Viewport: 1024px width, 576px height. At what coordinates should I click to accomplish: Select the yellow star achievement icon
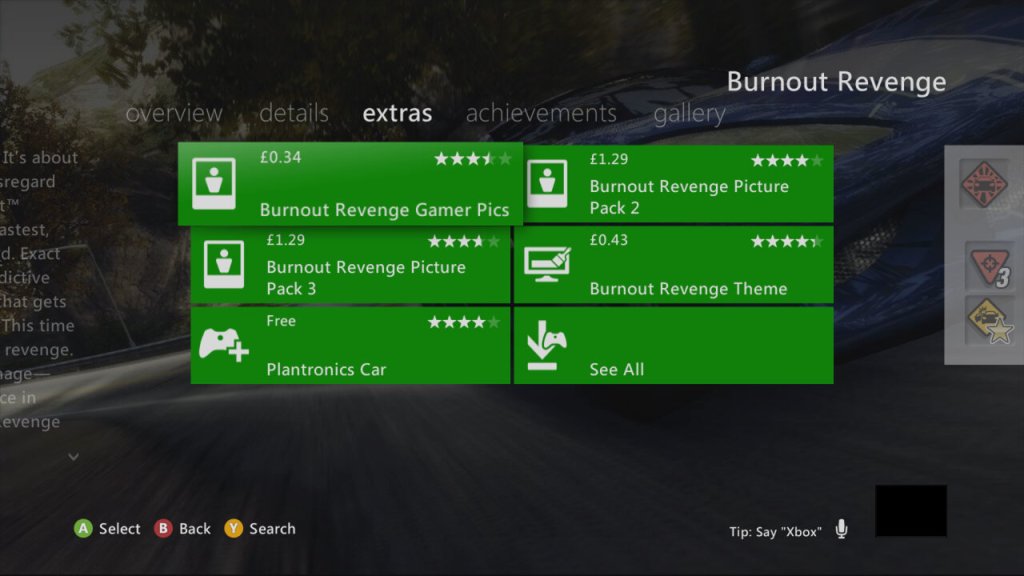988,321
